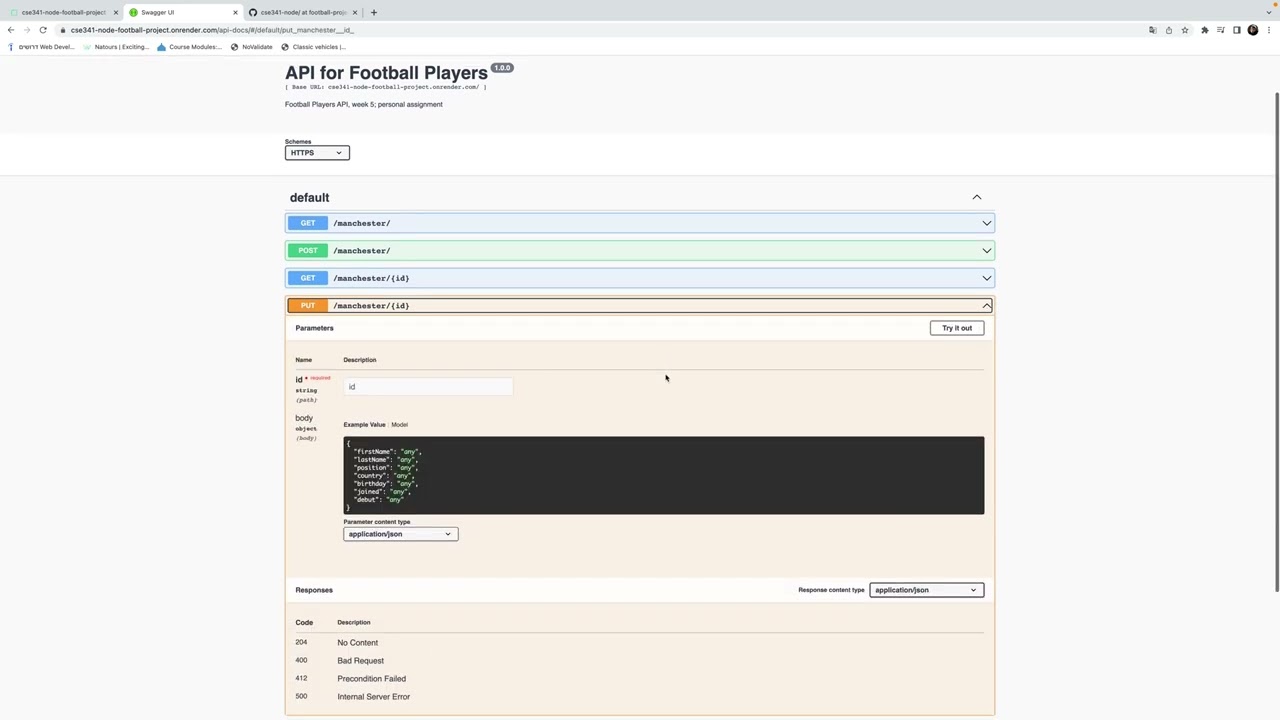Viewport: 1280px width, 720px height.
Task: Open the media controls icon
Action: pos(1221,30)
